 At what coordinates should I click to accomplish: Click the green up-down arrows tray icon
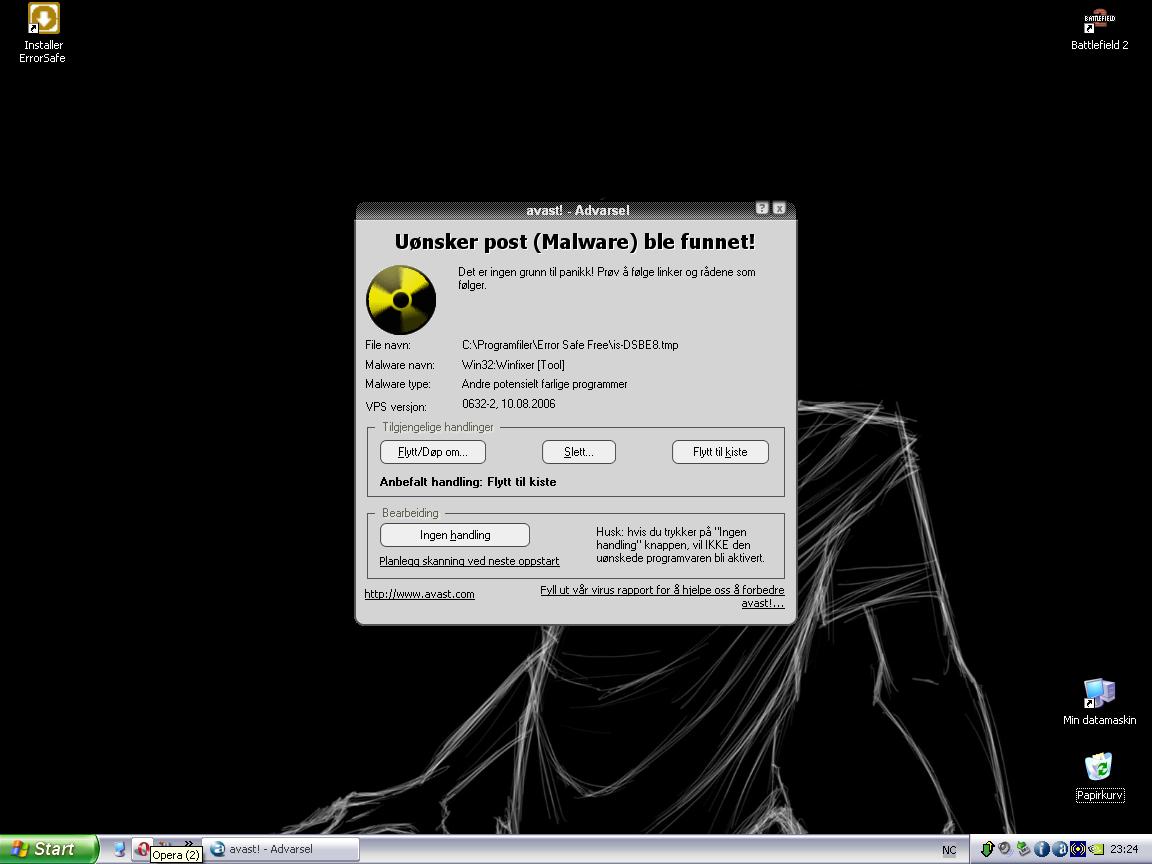[x=987, y=849]
